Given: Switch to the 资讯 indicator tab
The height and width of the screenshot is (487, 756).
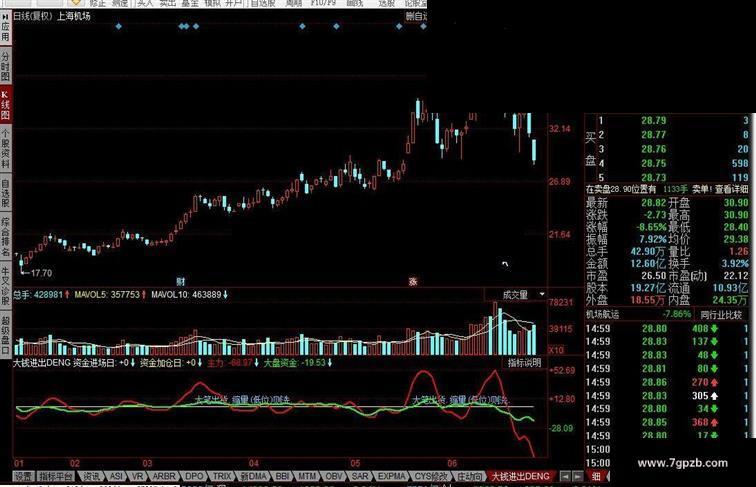Looking at the screenshot, I should point(91,476).
